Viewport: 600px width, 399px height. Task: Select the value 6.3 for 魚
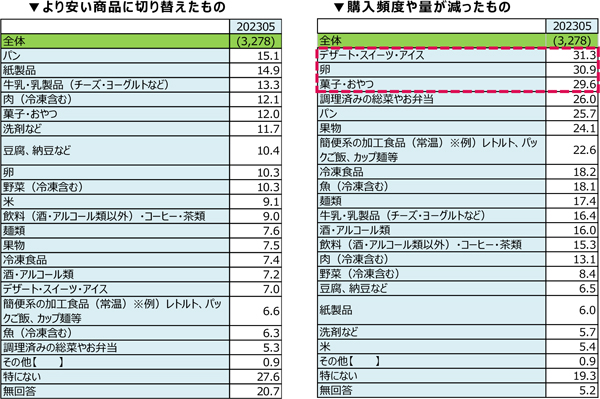[x=271, y=333]
